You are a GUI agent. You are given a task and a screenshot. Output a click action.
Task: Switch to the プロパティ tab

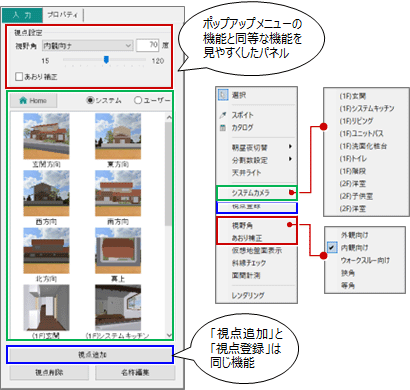coord(63,15)
